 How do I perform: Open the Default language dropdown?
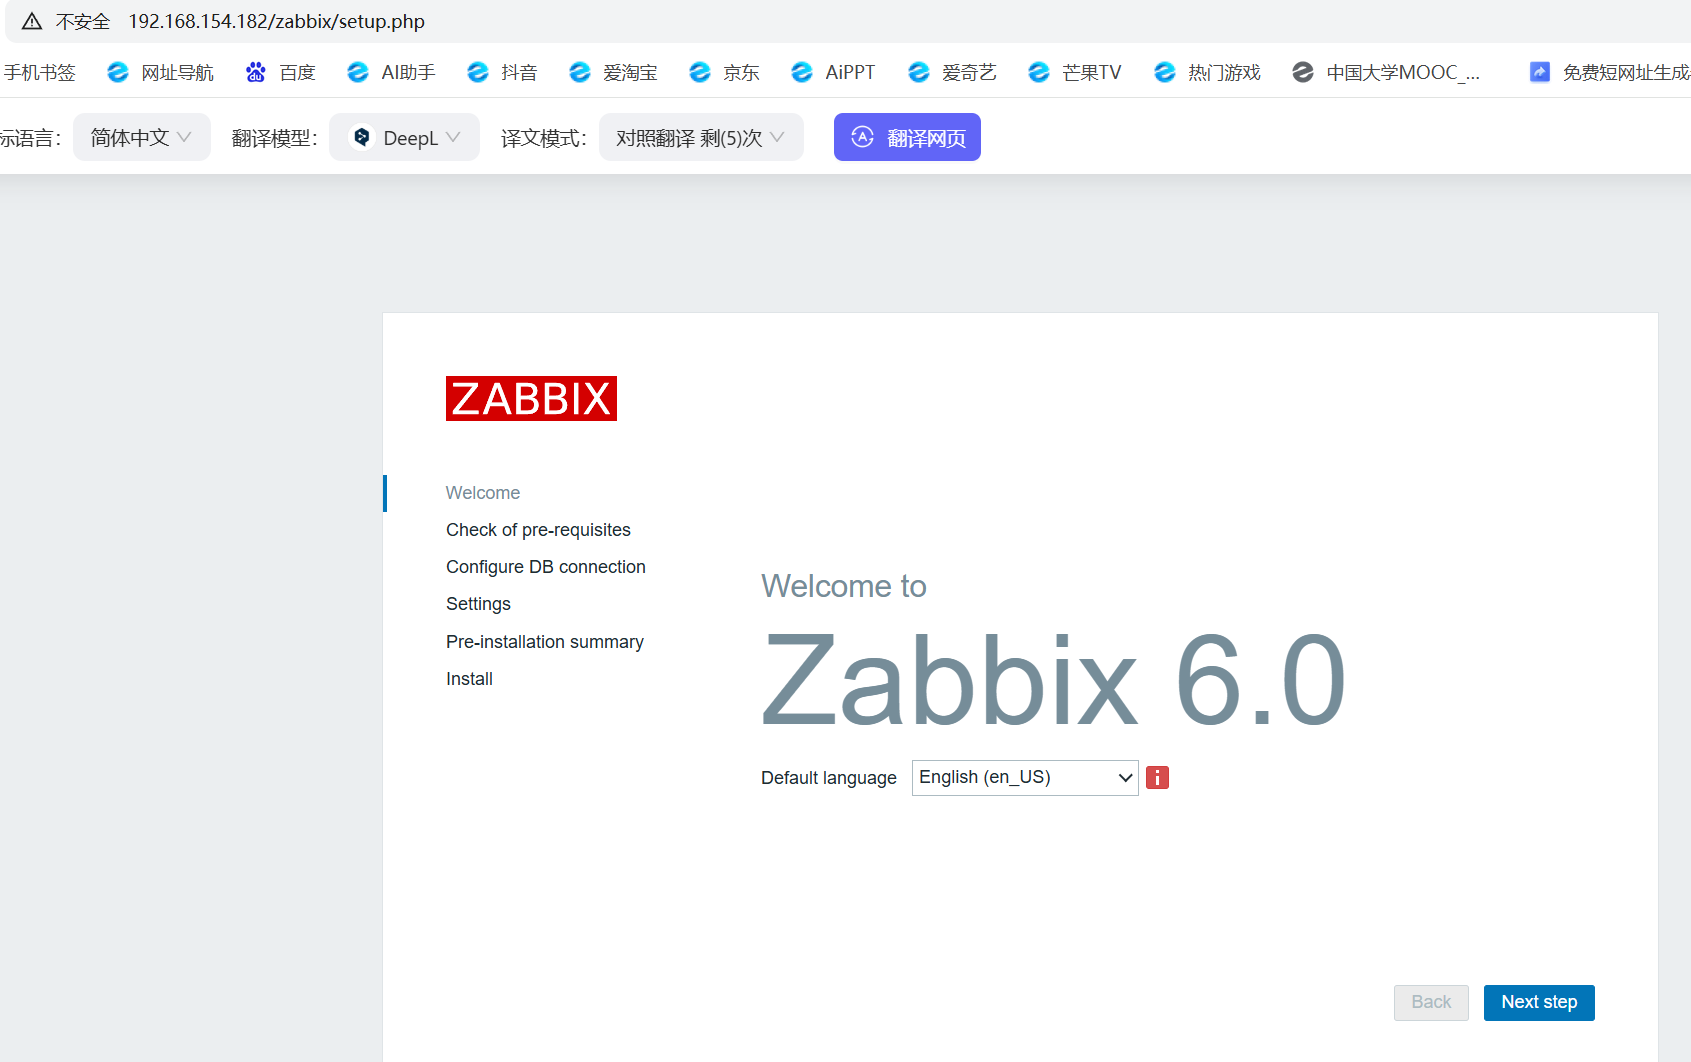(1025, 778)
